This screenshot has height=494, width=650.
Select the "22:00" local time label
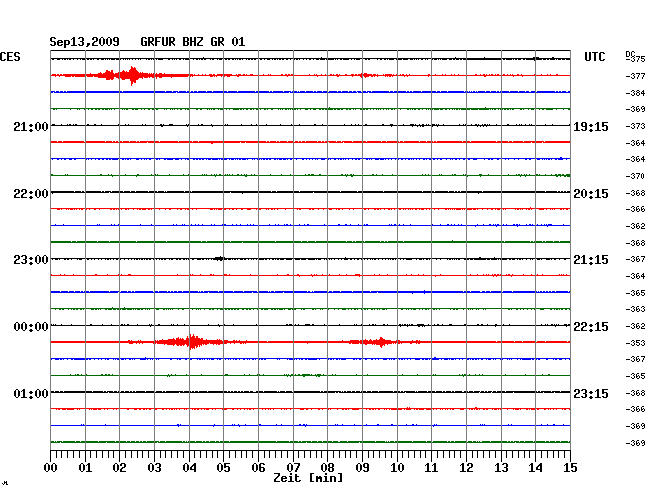tap(31, 194)
